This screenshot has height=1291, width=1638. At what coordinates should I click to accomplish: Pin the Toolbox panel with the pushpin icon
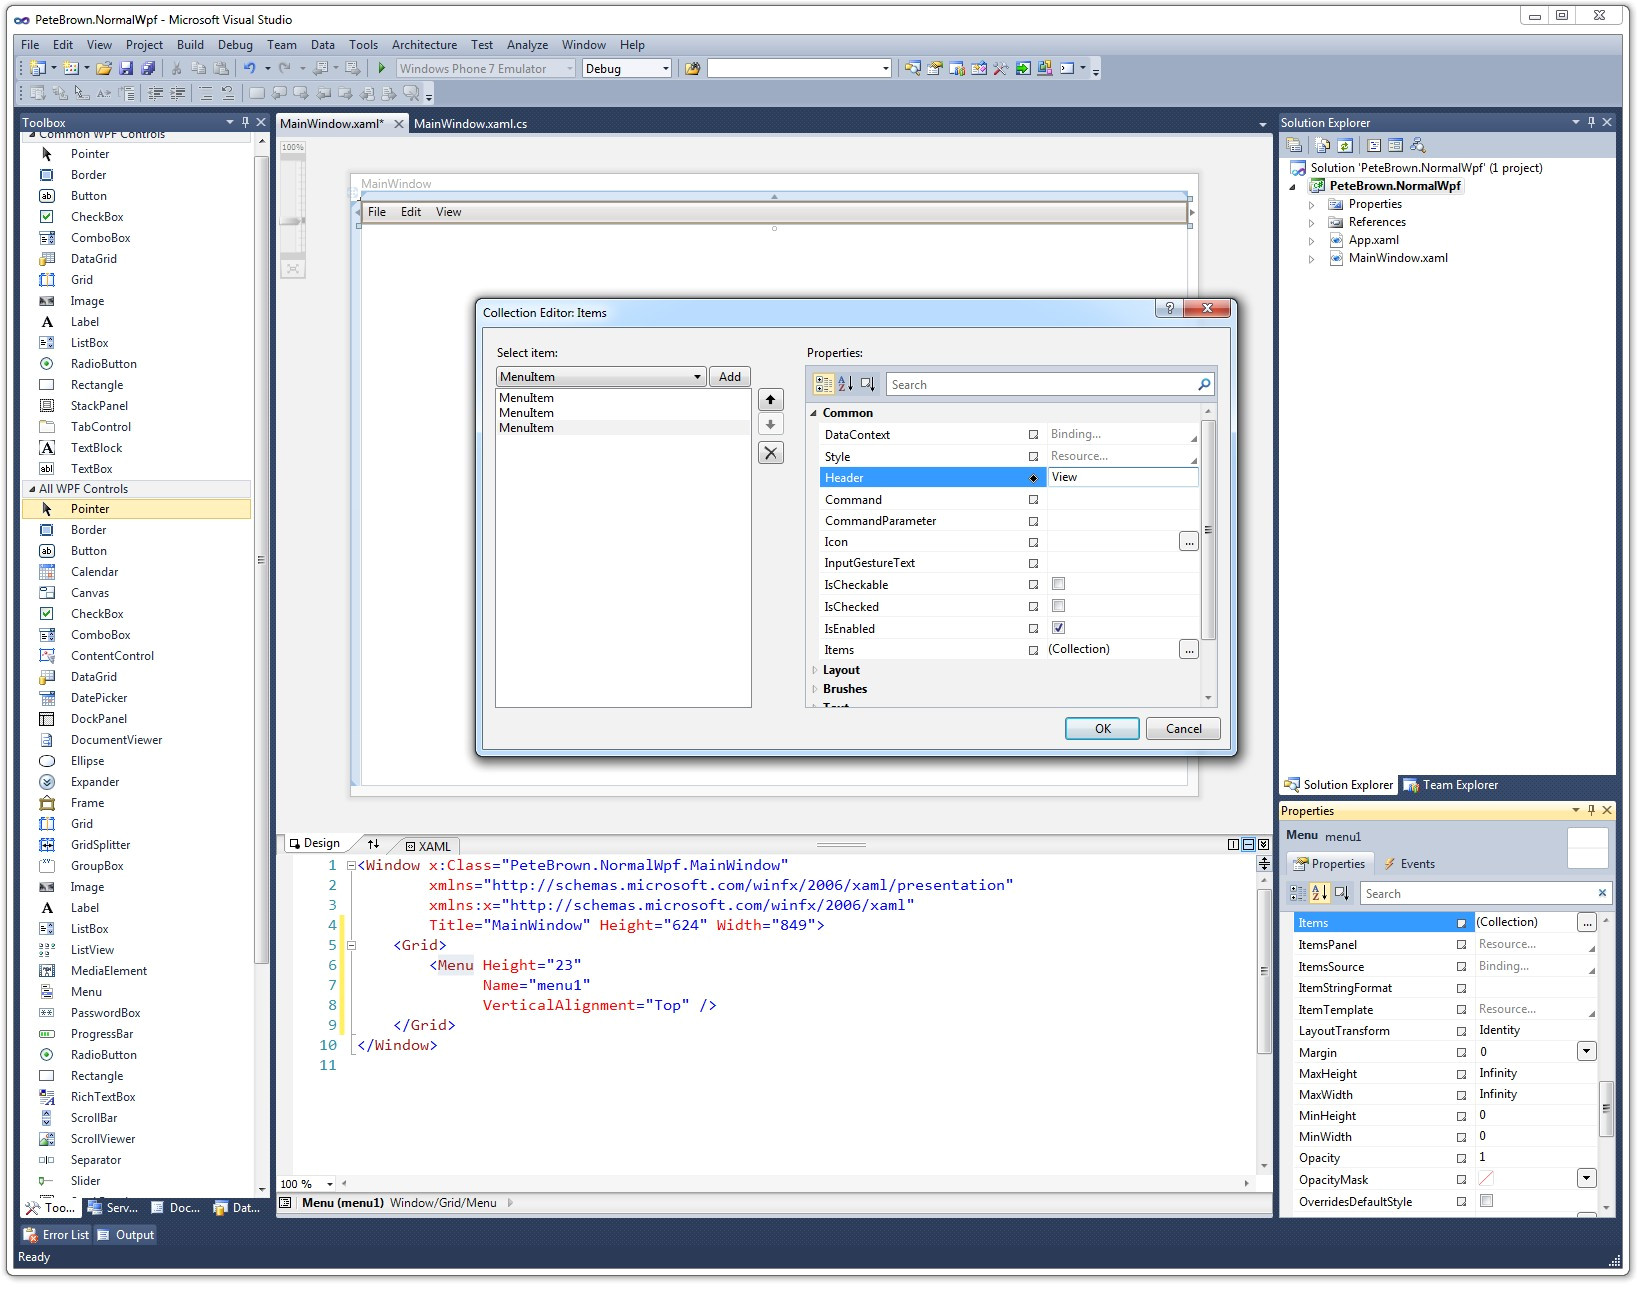(x=245, y=122)
